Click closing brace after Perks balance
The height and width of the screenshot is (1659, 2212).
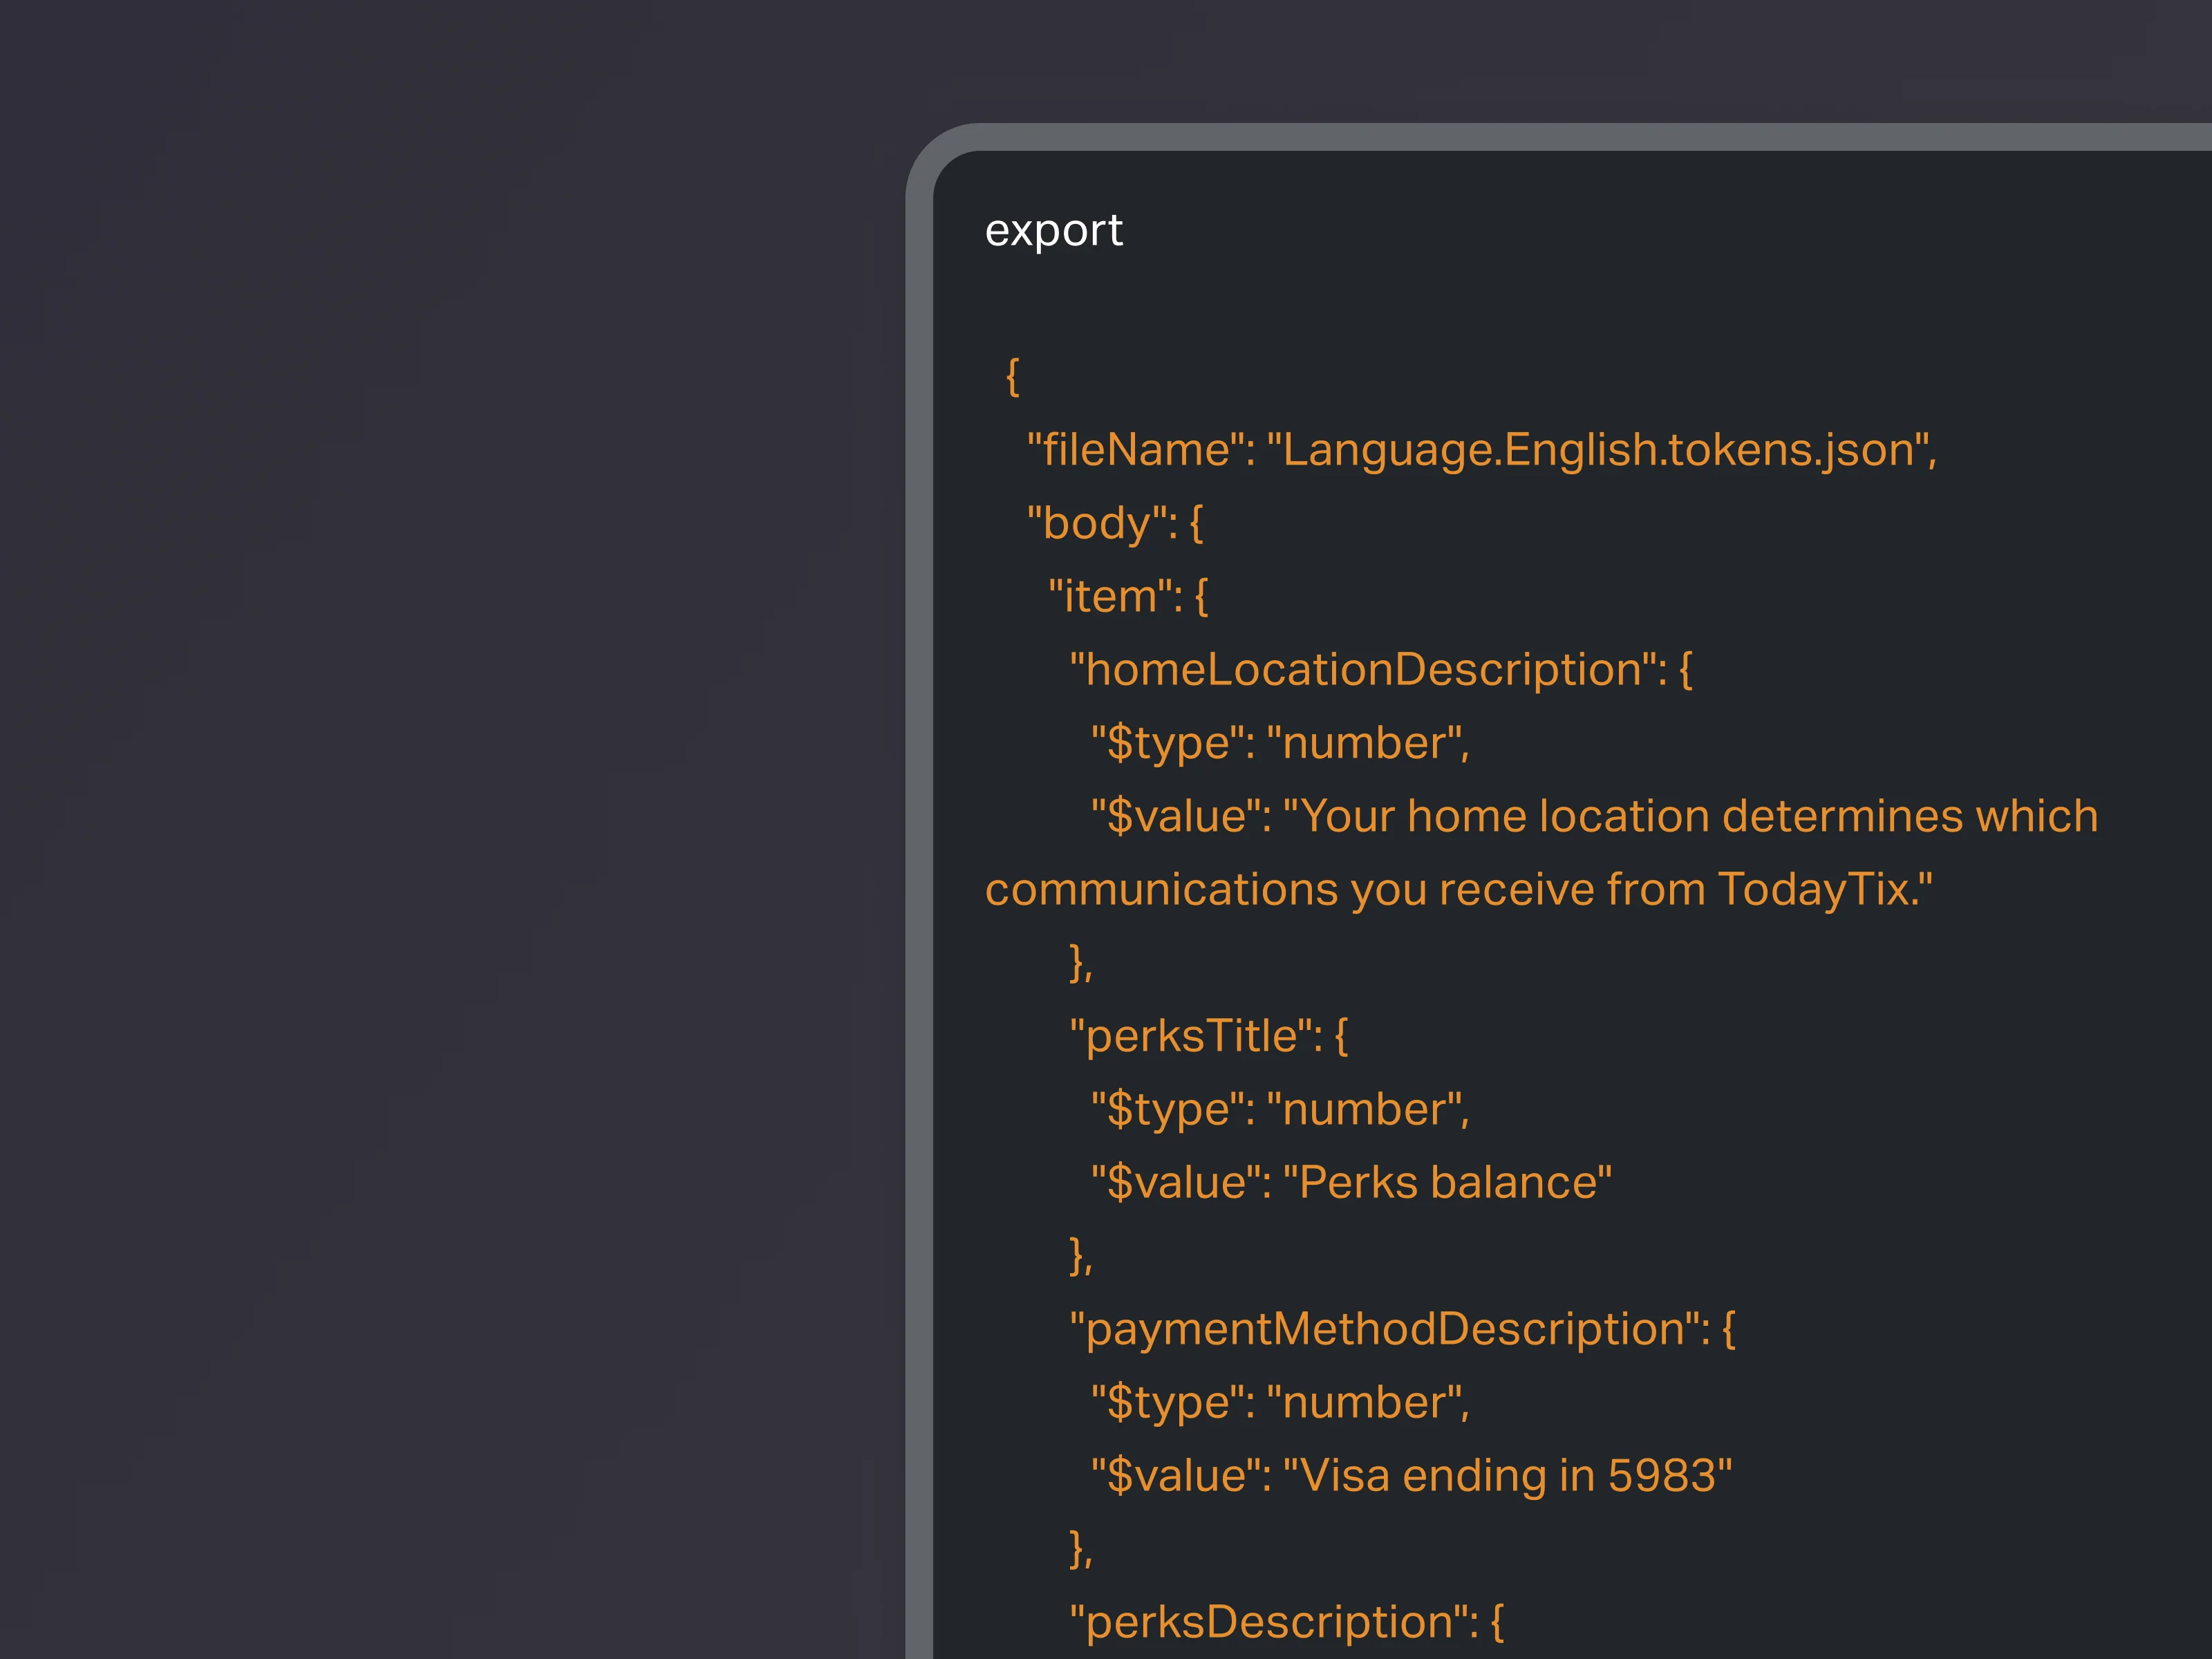[x=1080, y=1256]
